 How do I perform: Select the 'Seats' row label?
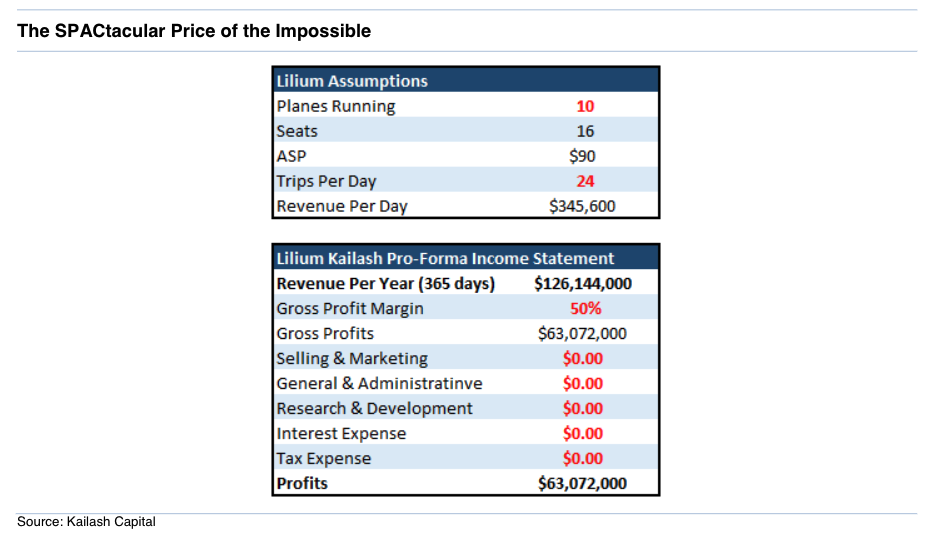(x=297, y=131)
